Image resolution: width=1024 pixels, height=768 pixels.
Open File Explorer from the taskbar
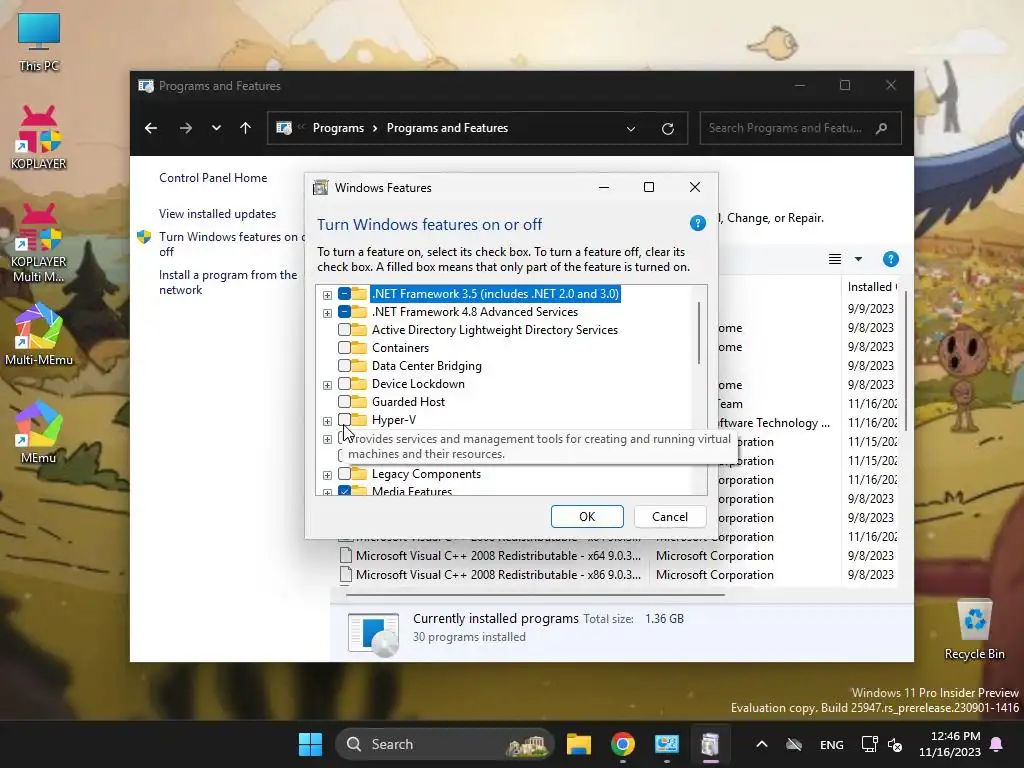coord(579,744)
